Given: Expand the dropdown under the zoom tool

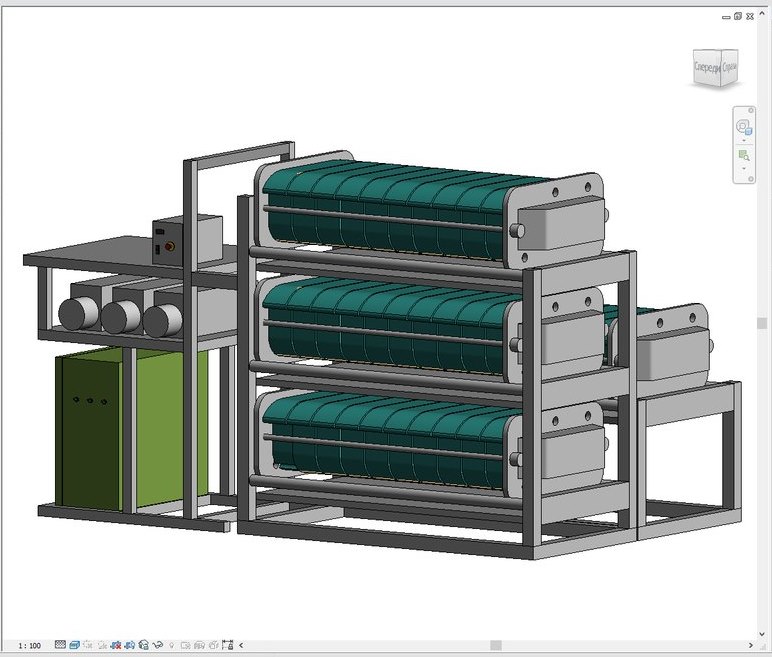Looking at the screenshot, I should pyautogui.click(x=743, y=167).
